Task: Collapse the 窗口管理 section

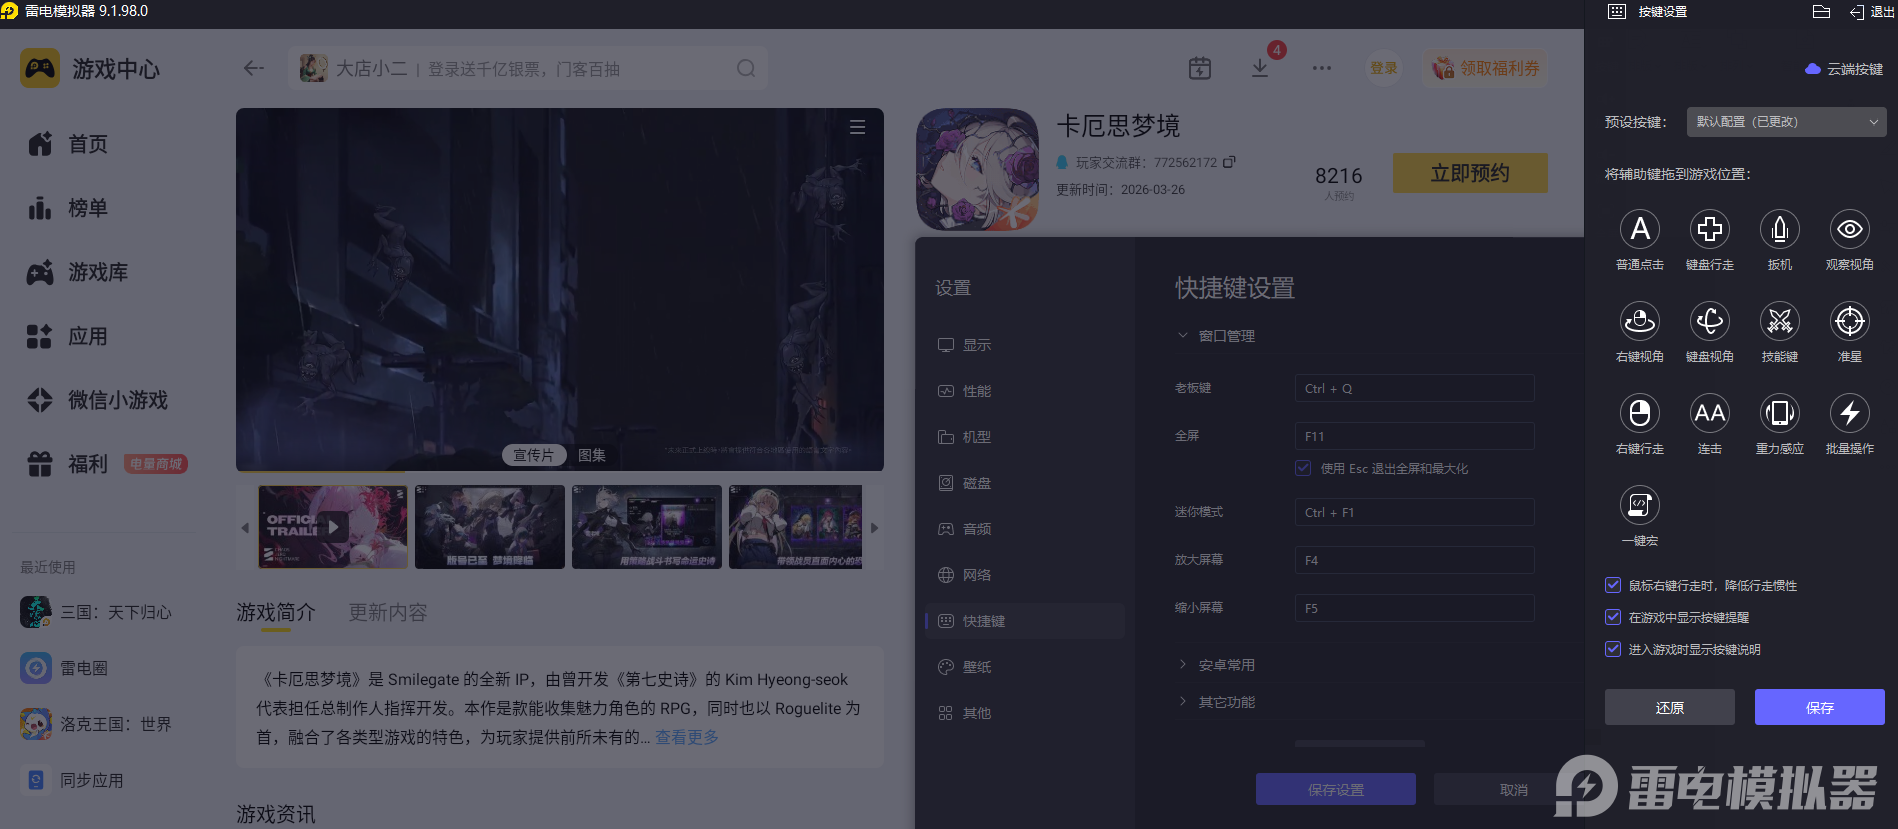Action: click(1226, 336)
